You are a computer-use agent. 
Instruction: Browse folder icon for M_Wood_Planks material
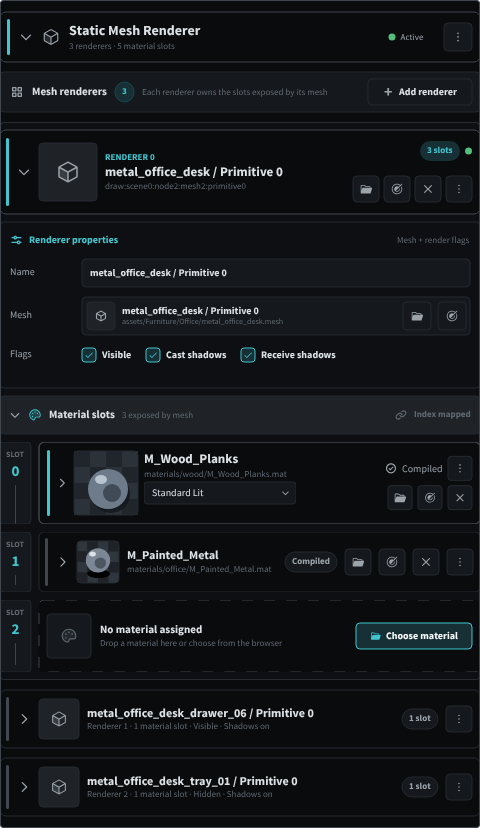tap(400, 498)
